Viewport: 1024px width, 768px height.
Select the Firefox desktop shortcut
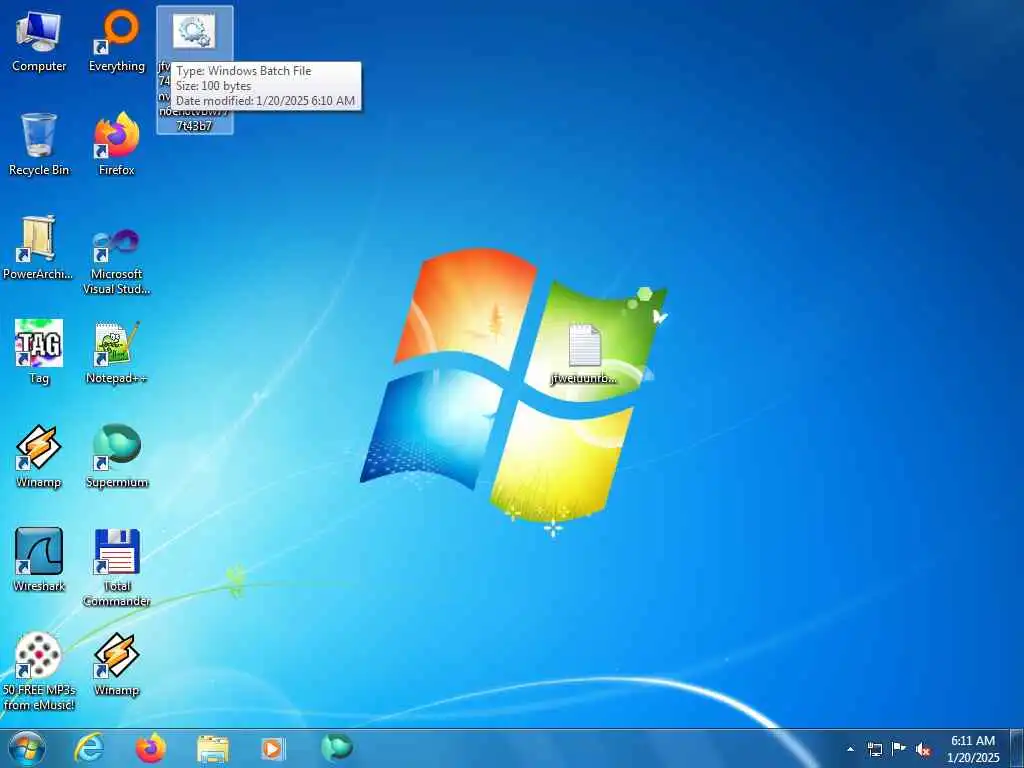[x=117, y=144]
